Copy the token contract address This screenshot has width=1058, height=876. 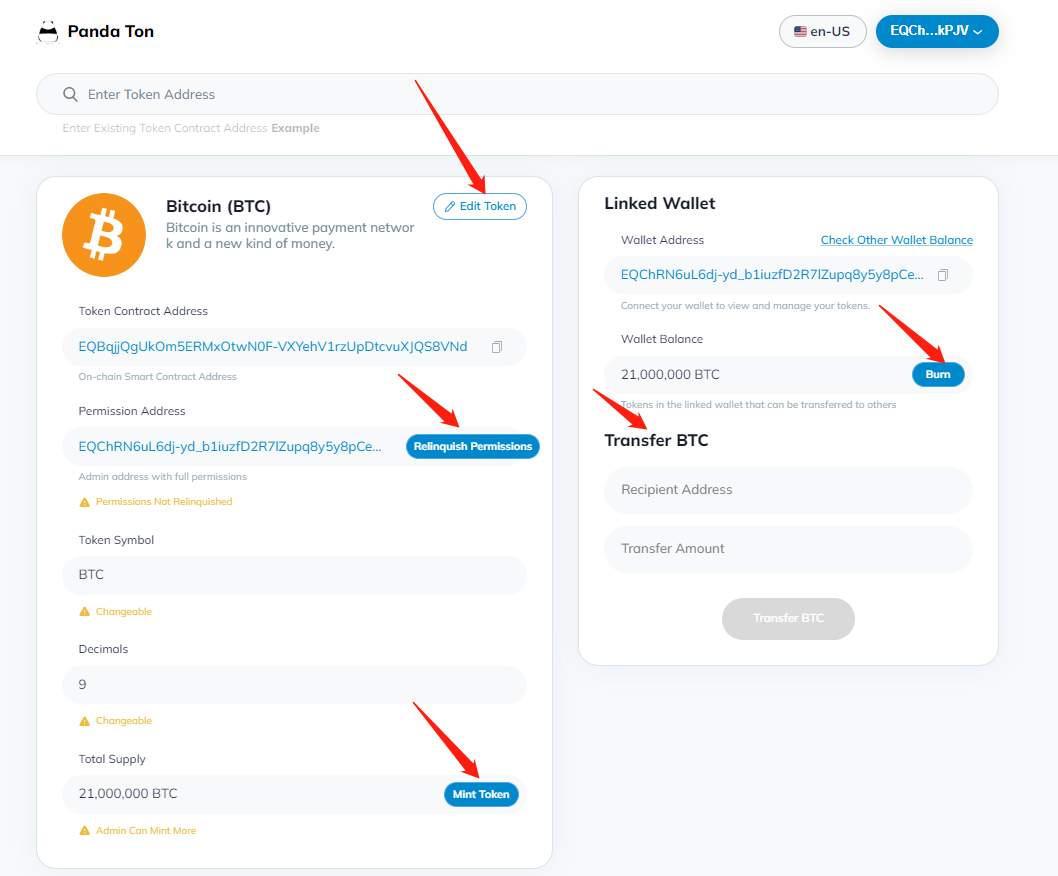click(497, 347)
